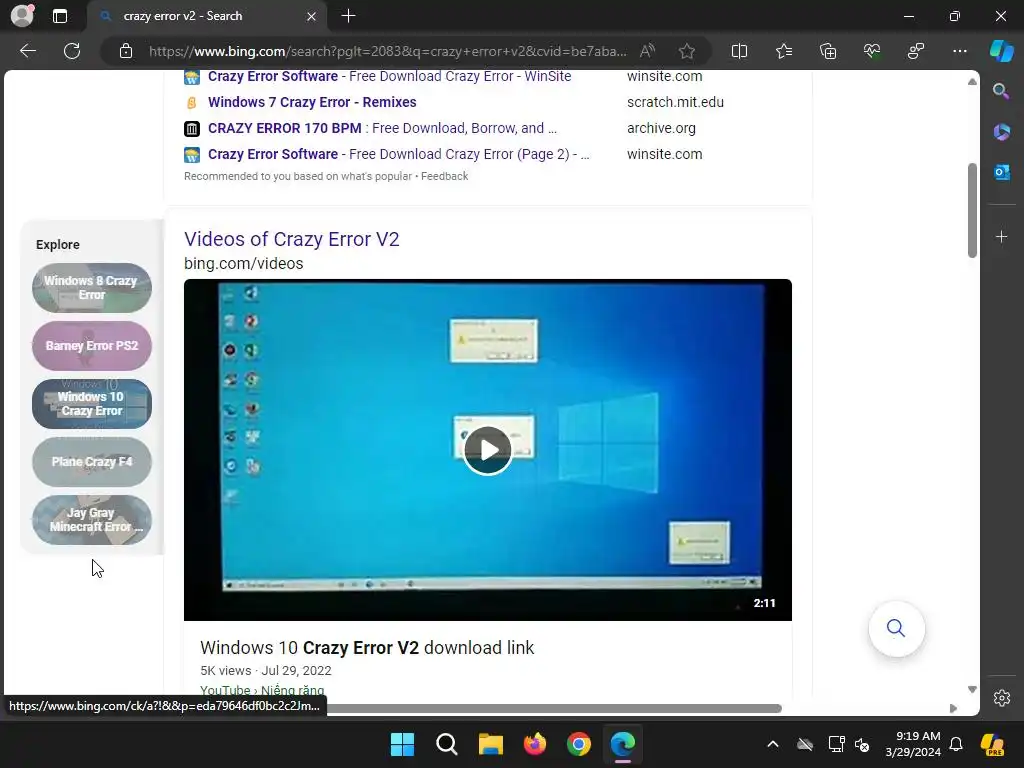The height and width of the screenshot is (768, 1024).
Task: Open a new tab with plus button
Action: [x=349, y=16]
